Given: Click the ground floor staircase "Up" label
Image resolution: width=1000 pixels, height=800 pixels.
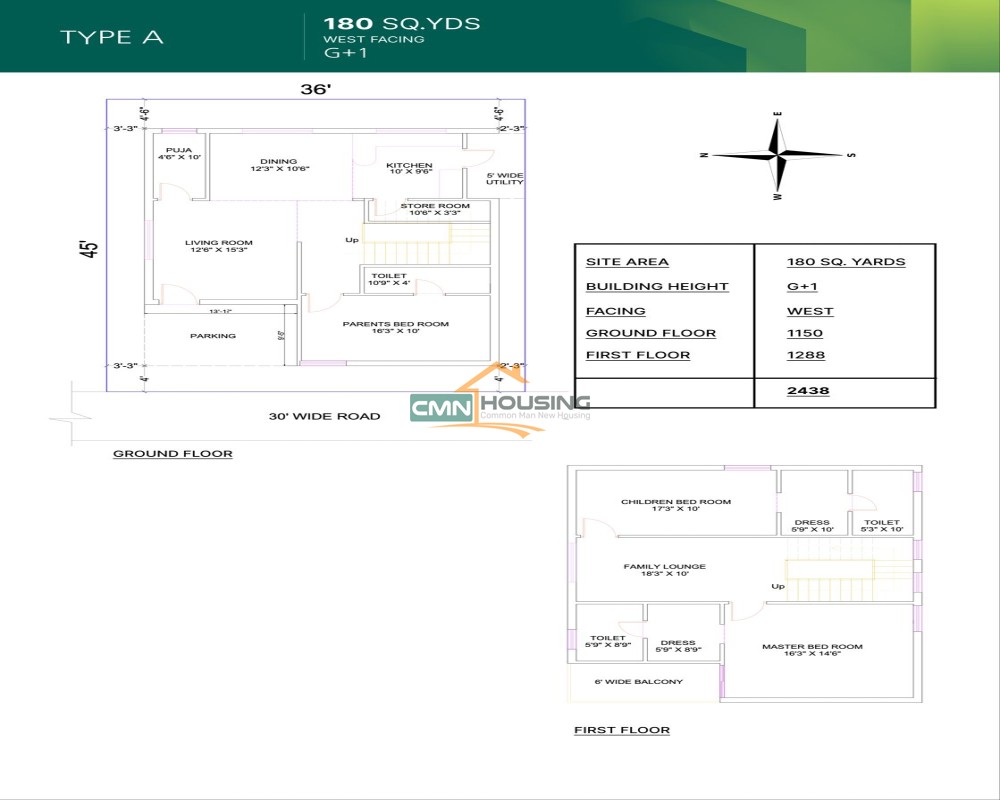Looking at the screenshot, I should pyautogui.click(x=352, y=240).
